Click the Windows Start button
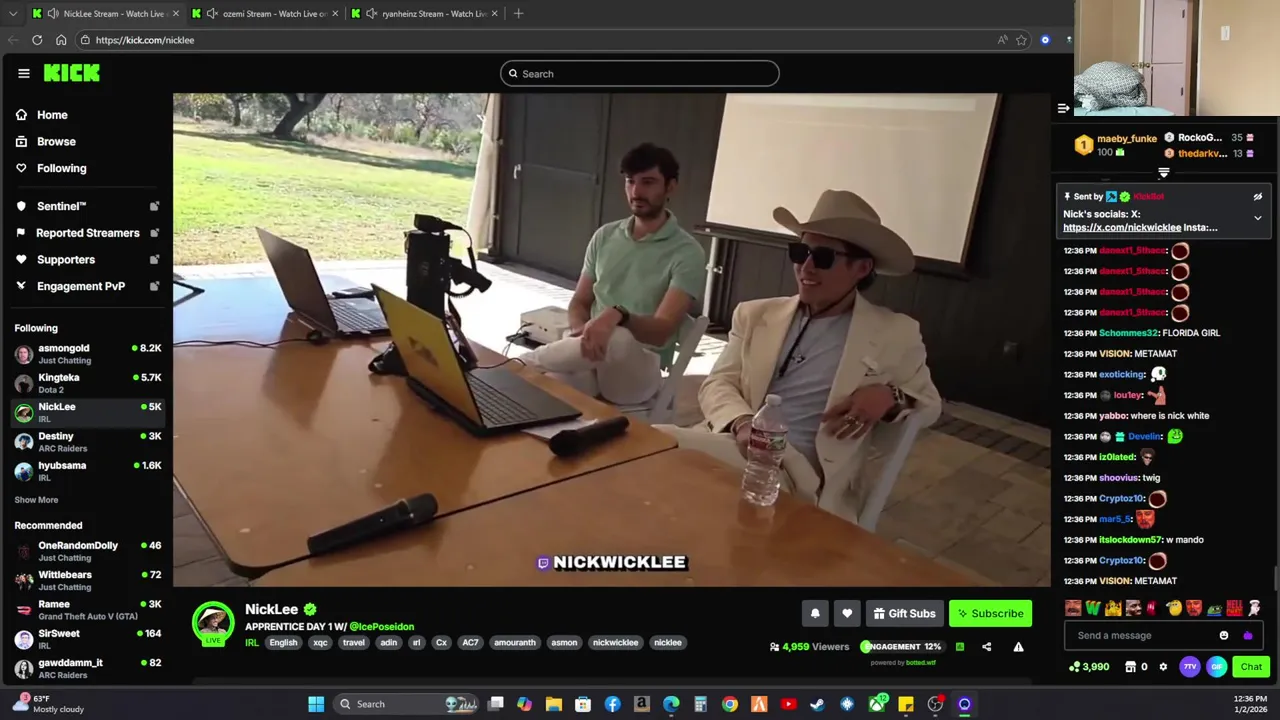This screenshot has width=1280, height=720. 316,704
